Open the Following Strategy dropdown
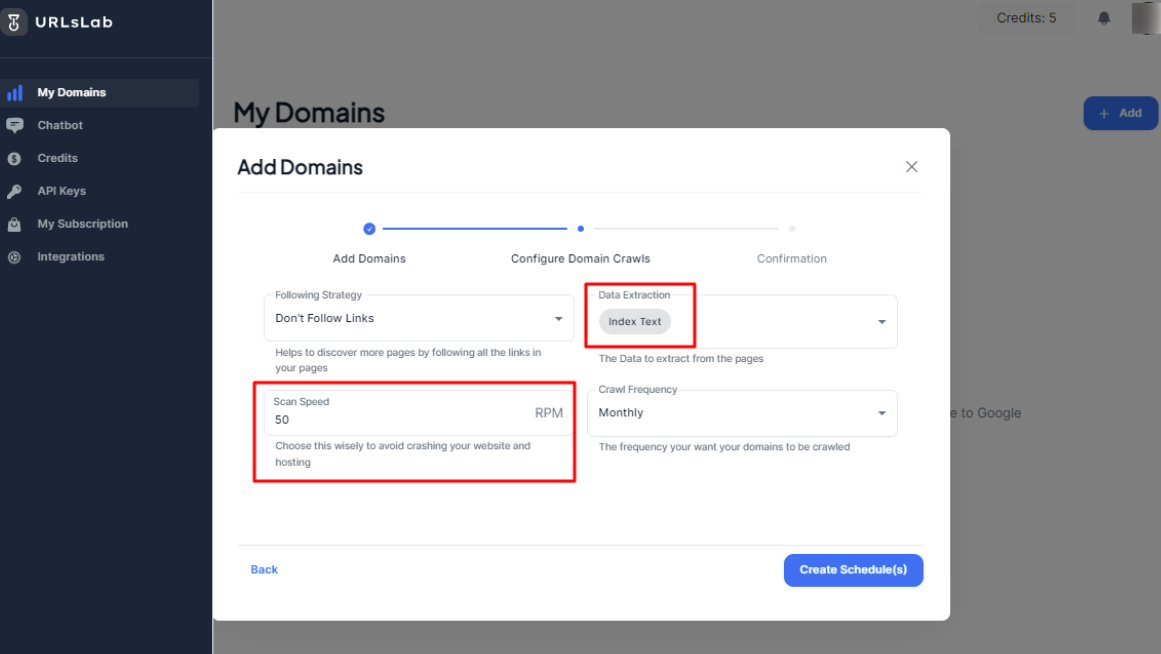 pyautogui.click(x=558, y=317)
